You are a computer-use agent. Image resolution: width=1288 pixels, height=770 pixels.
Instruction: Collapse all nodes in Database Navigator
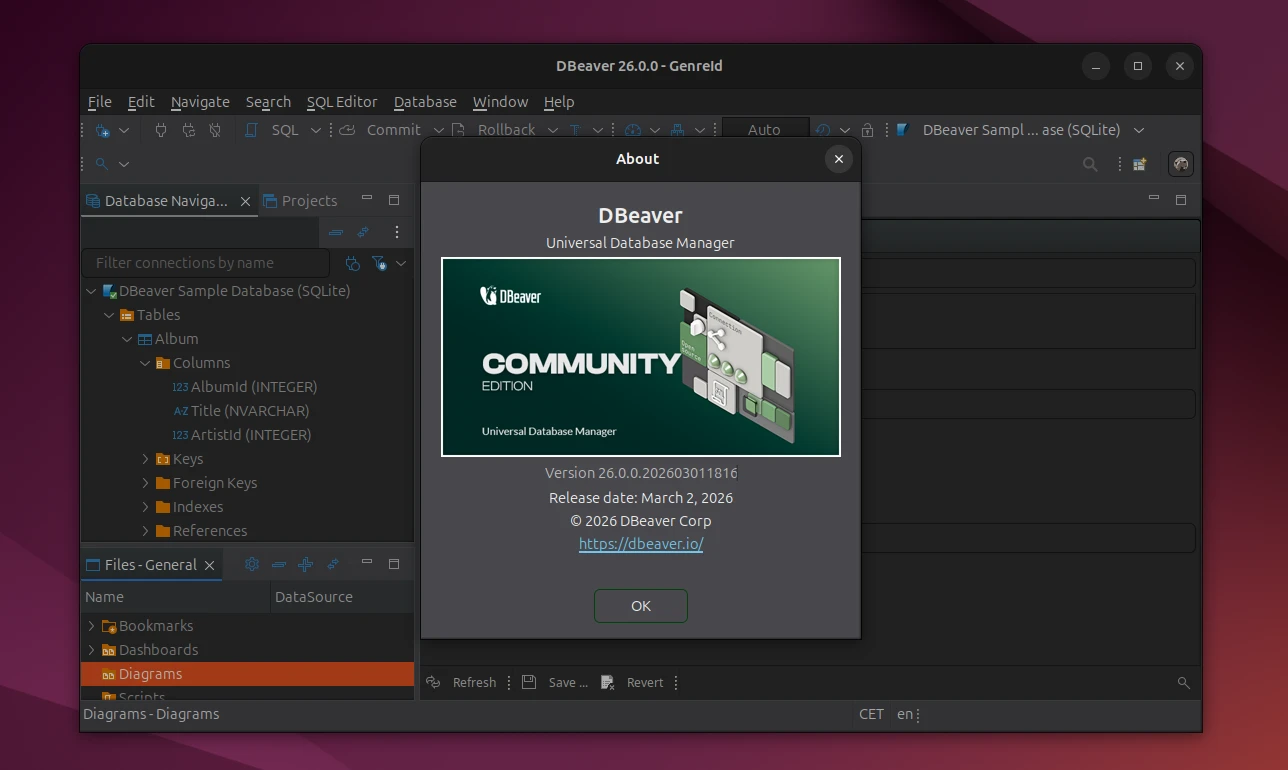point(335,232)
